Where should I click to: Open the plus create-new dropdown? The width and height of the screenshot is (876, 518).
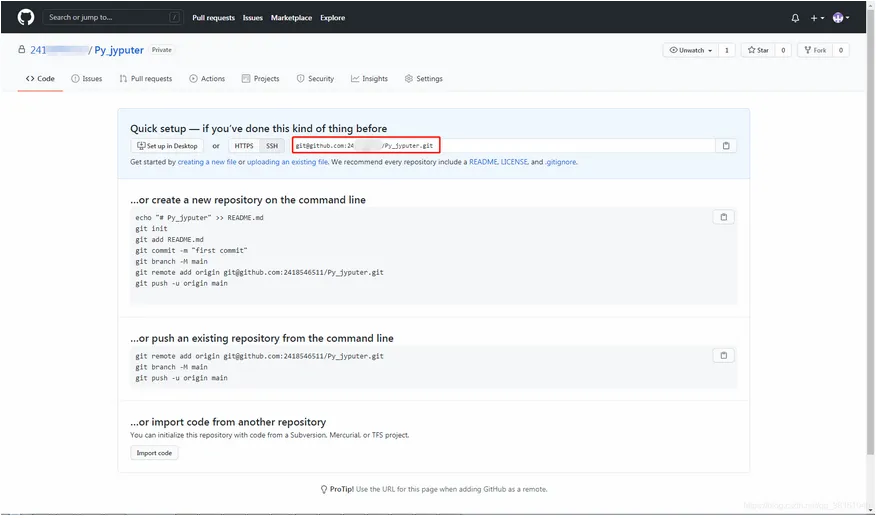pos(816,18)
